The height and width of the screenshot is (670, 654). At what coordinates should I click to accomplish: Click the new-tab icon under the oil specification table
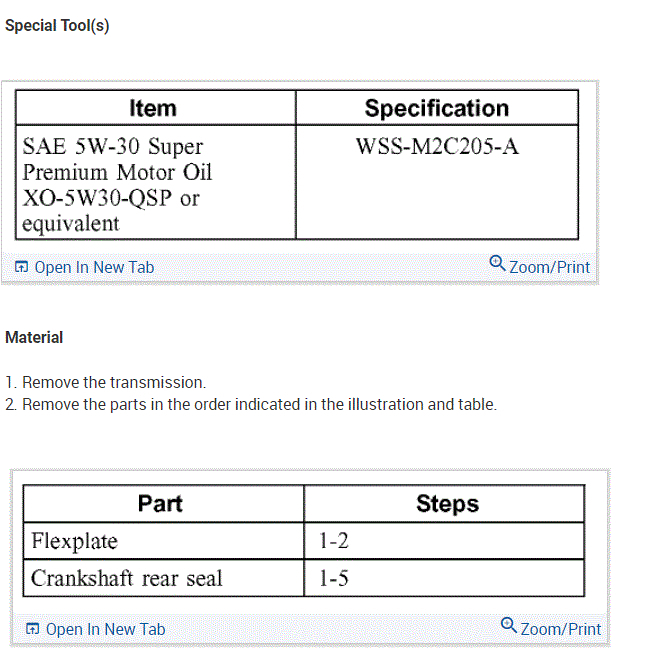pos(22,267)
